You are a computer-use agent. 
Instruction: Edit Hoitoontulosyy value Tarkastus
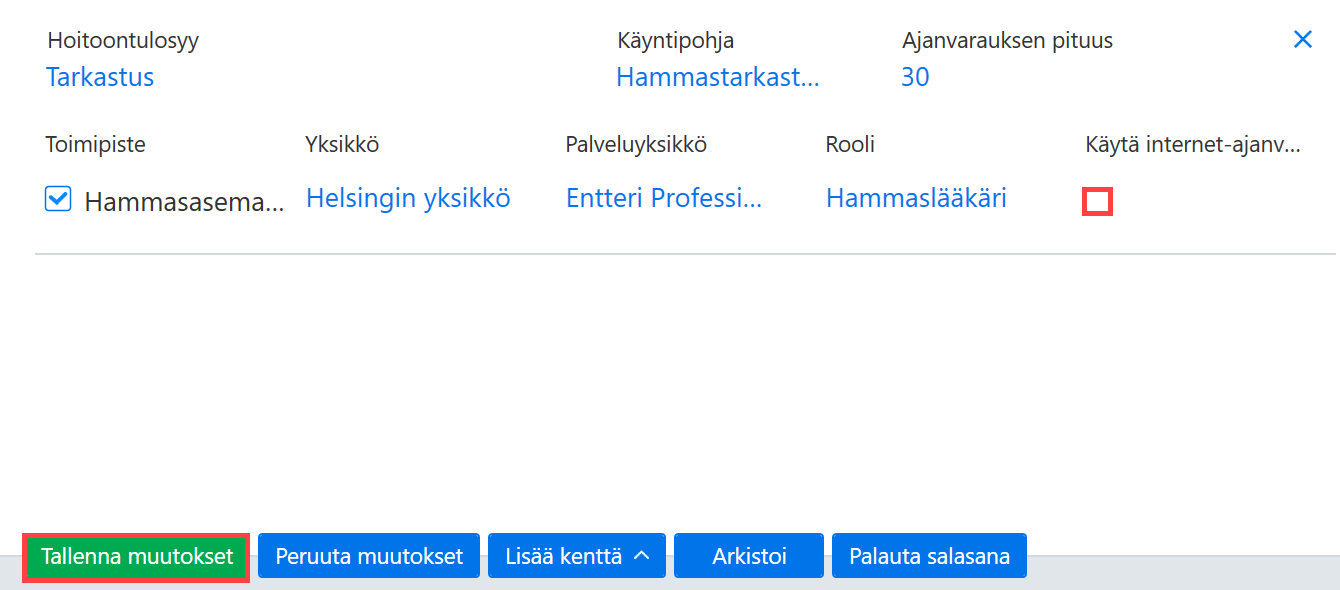click(x=100, y=77)
